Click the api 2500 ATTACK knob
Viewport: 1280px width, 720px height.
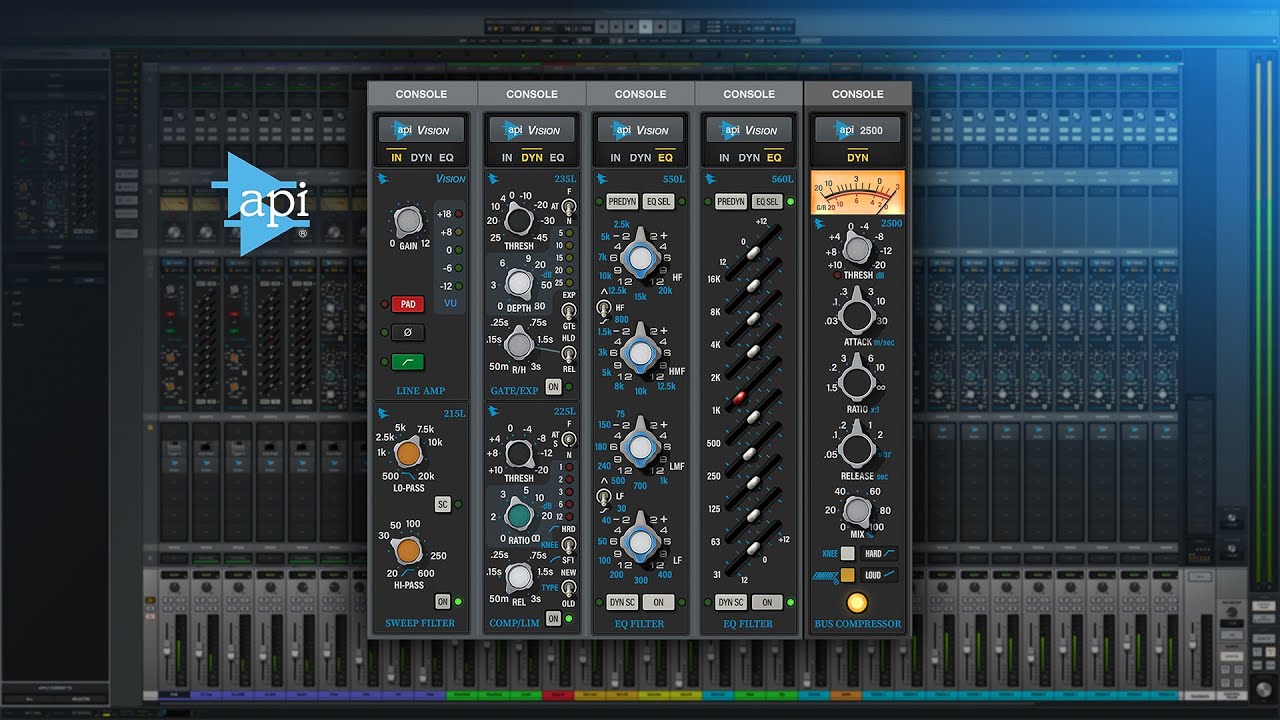point(856,316)
